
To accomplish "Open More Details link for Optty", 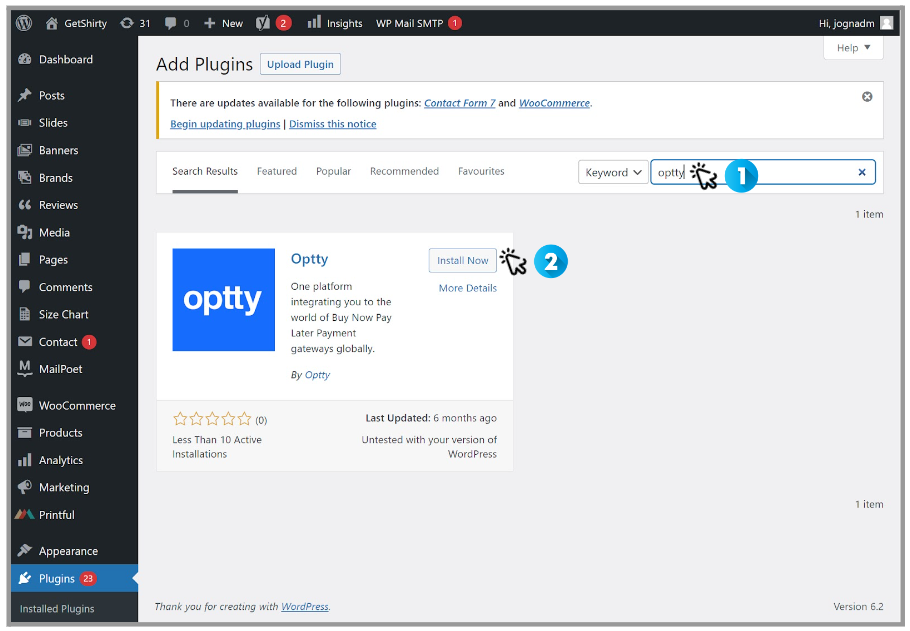I will pos(467,288).
